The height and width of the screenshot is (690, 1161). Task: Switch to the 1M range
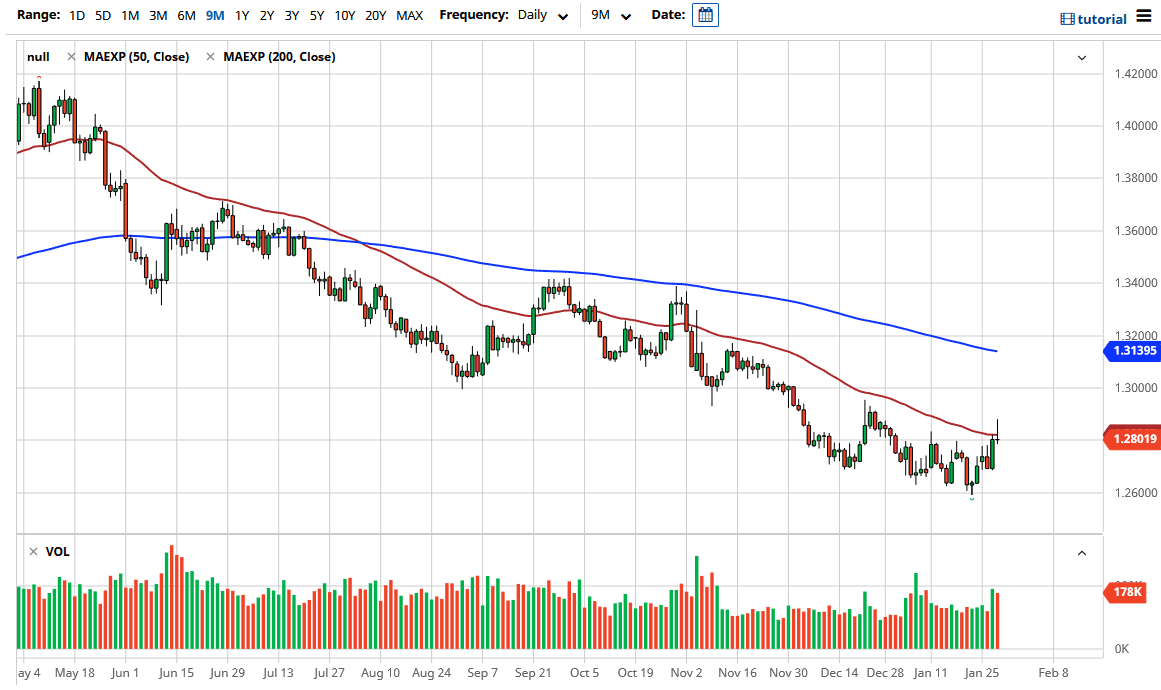point(128,15)
